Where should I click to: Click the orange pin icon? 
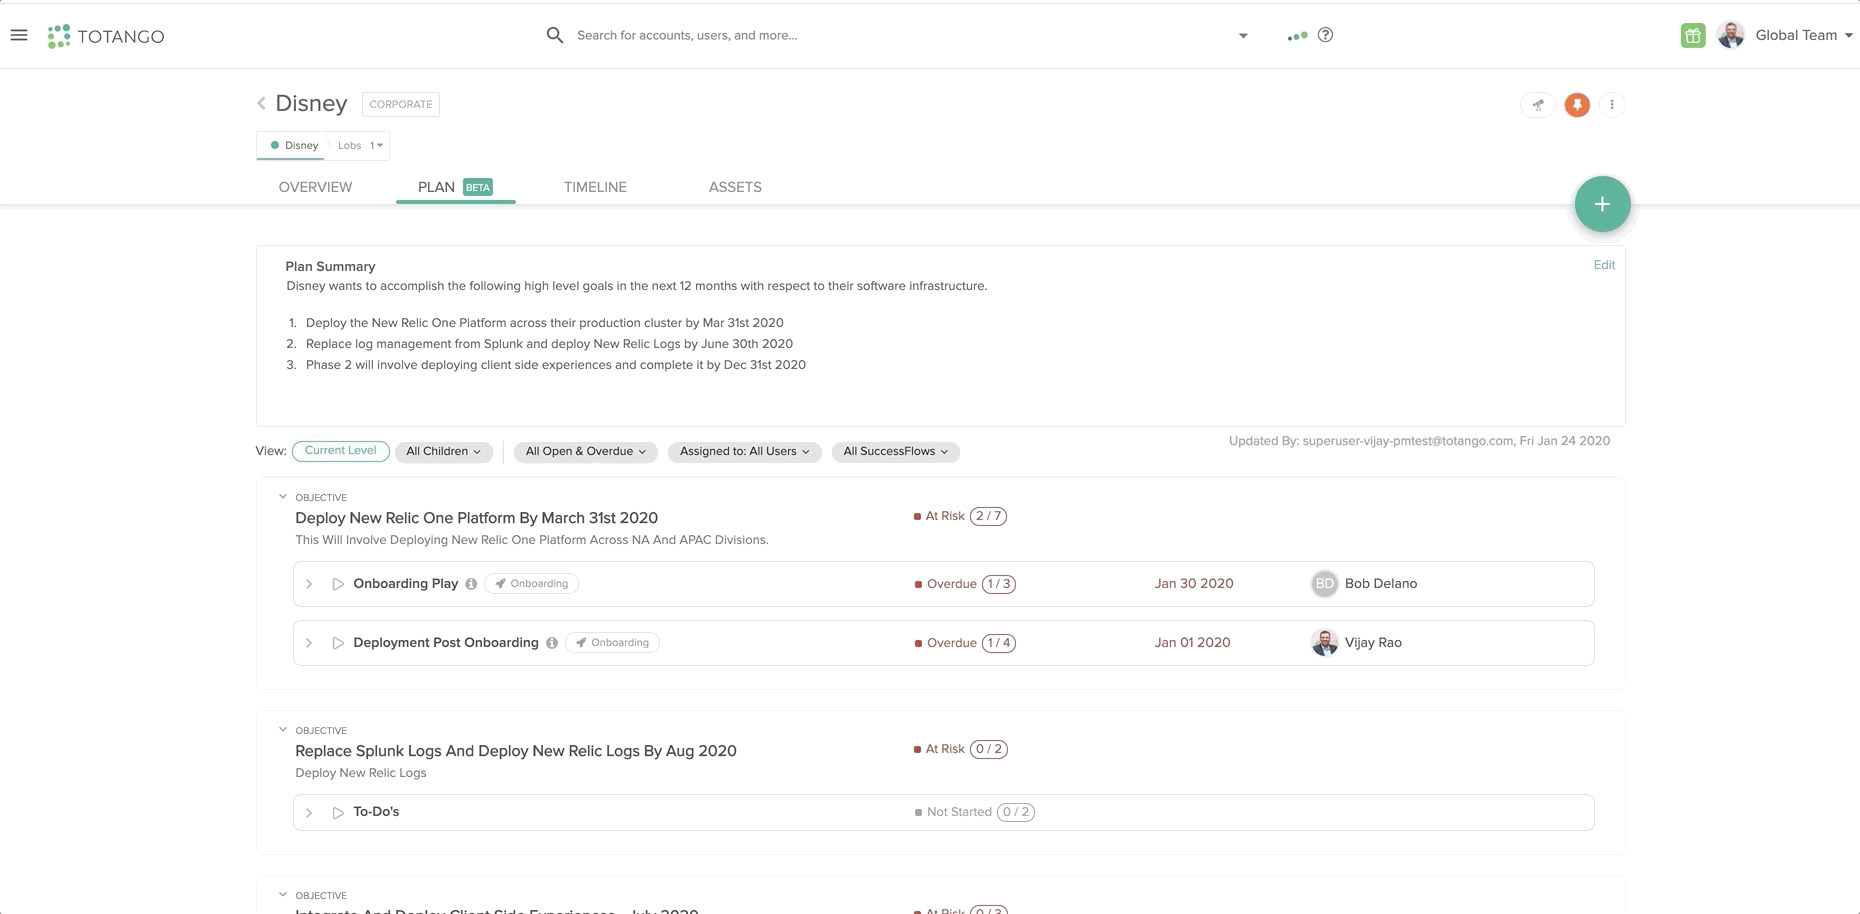coord(1577,104)
